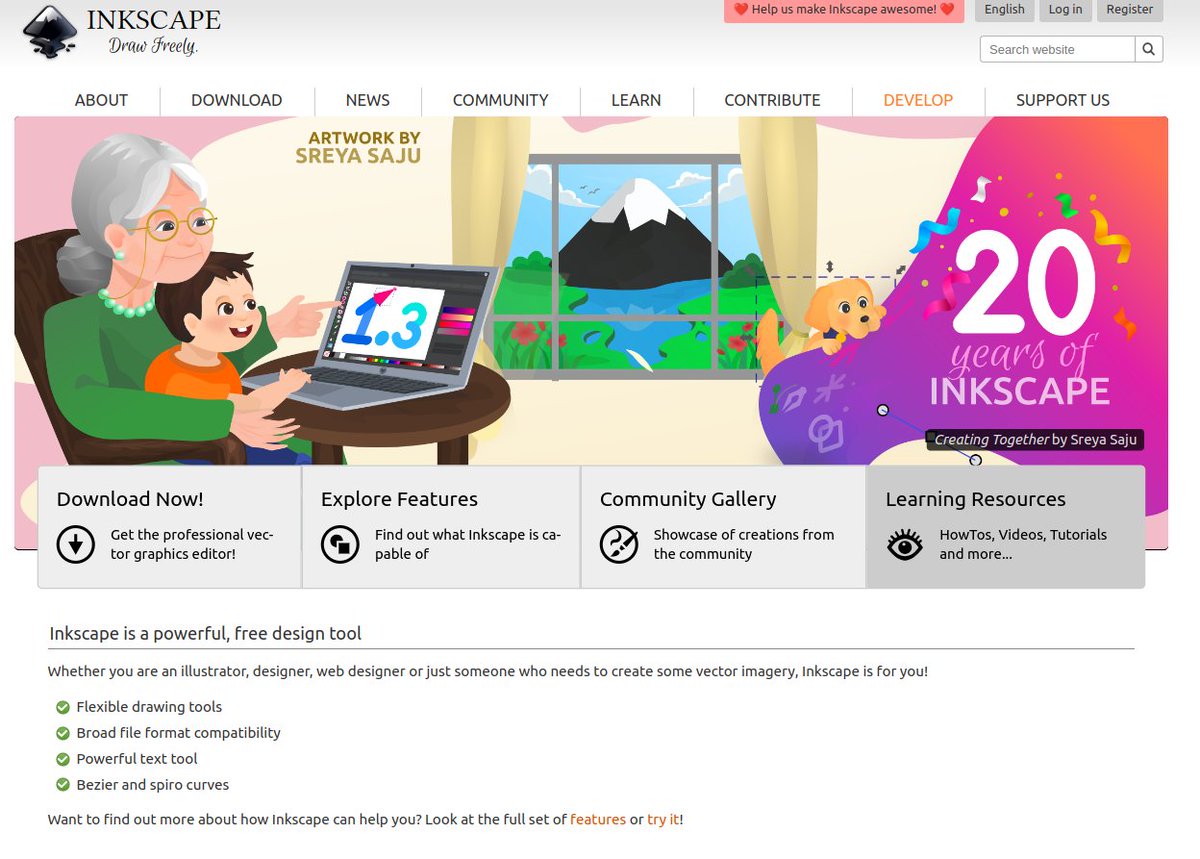Open the SUPPORT US menu

point(1063,100)
